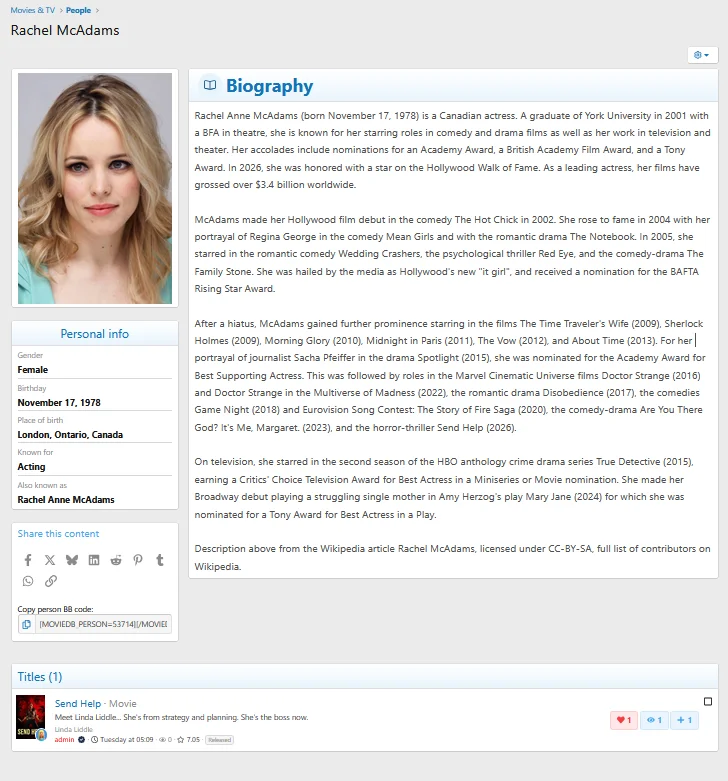Click the Gender value Female
Viewport: 728px width, 781px height.
point(32,370)
